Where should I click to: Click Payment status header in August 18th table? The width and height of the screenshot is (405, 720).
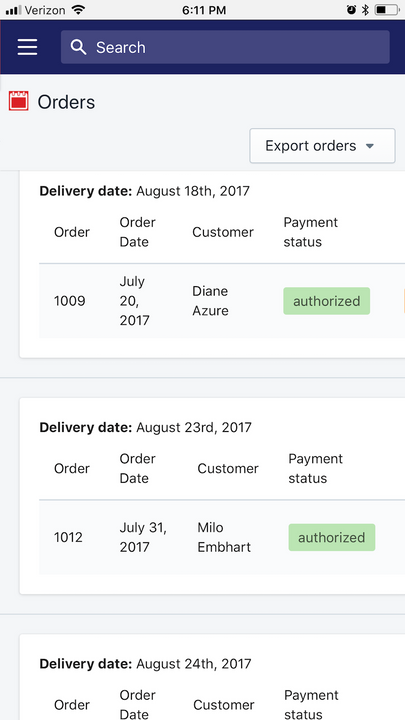(310, 232)
